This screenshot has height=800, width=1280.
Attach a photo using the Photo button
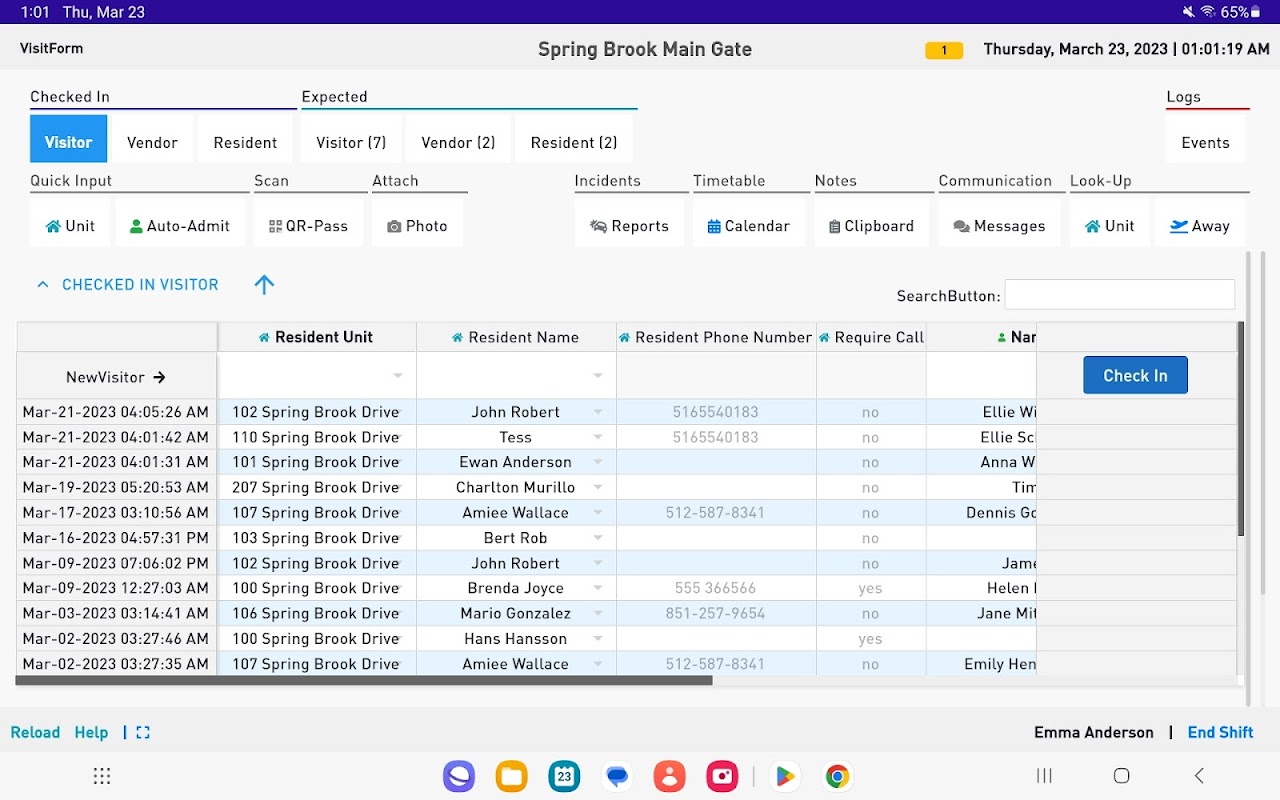pyautogui.click(x=417, y=226)
